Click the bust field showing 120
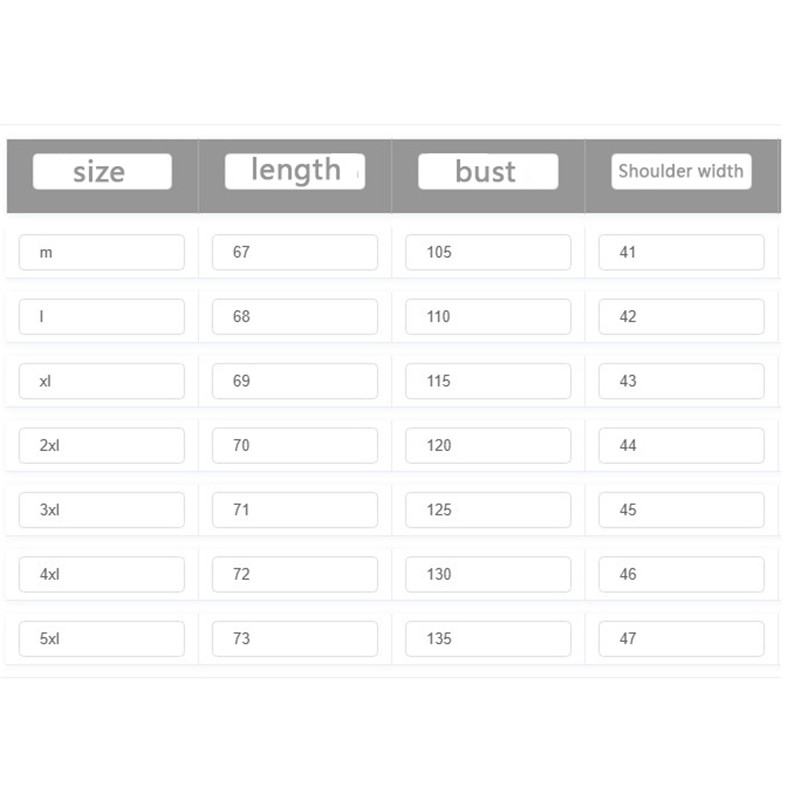 coord(488,446)
